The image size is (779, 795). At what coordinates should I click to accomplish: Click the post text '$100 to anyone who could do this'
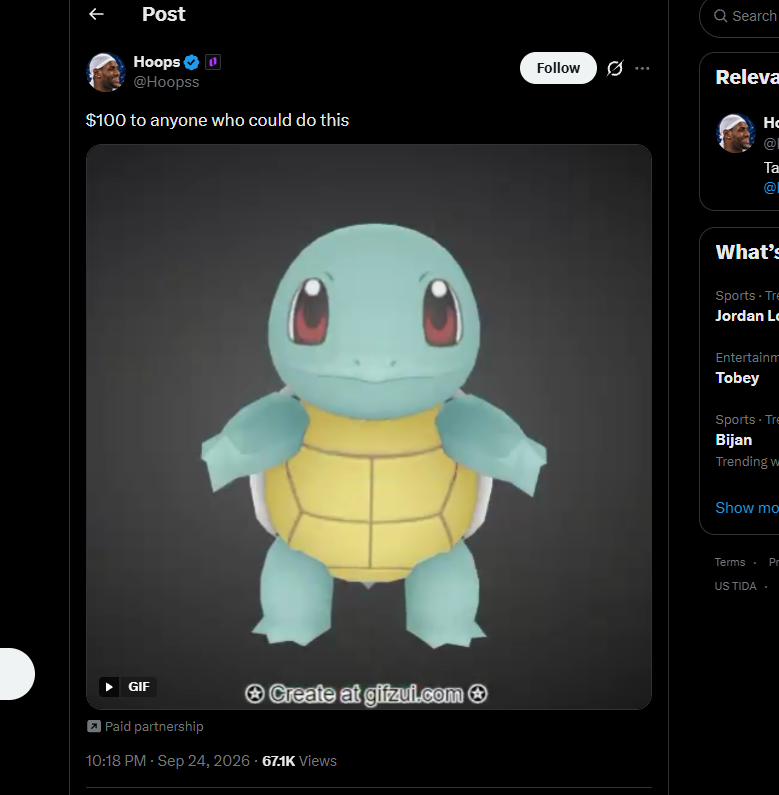pos(218,120)
